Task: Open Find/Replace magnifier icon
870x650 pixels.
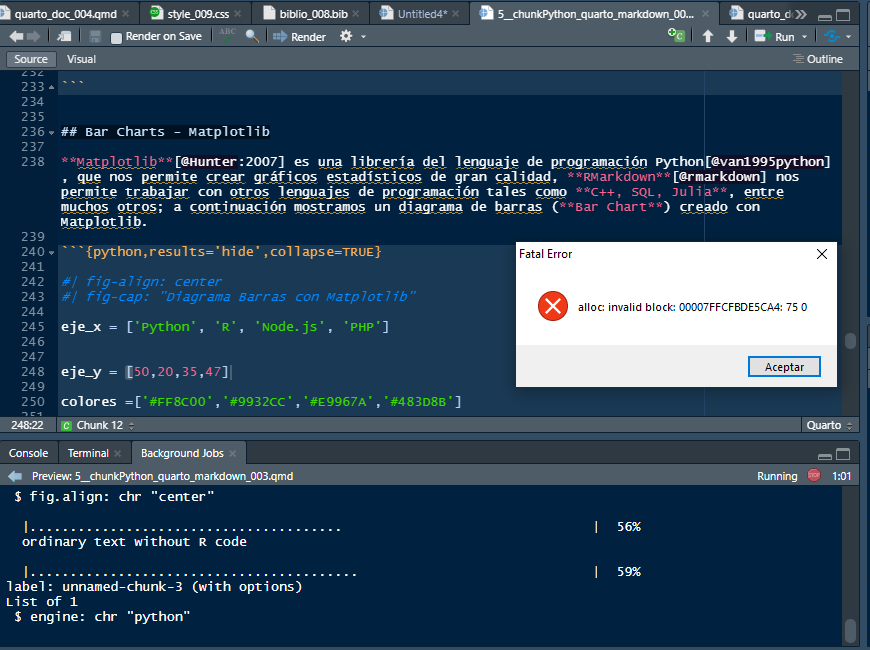Action: click(252, 37)
